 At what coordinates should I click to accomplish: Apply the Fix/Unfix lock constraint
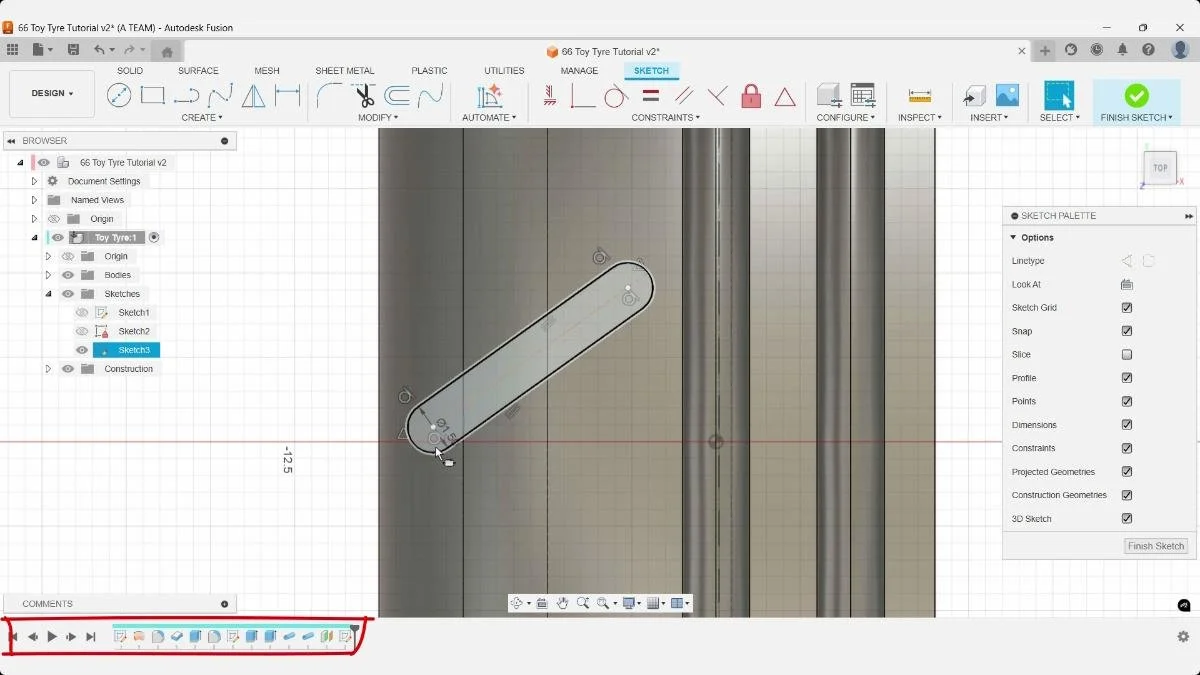[751, 96]
